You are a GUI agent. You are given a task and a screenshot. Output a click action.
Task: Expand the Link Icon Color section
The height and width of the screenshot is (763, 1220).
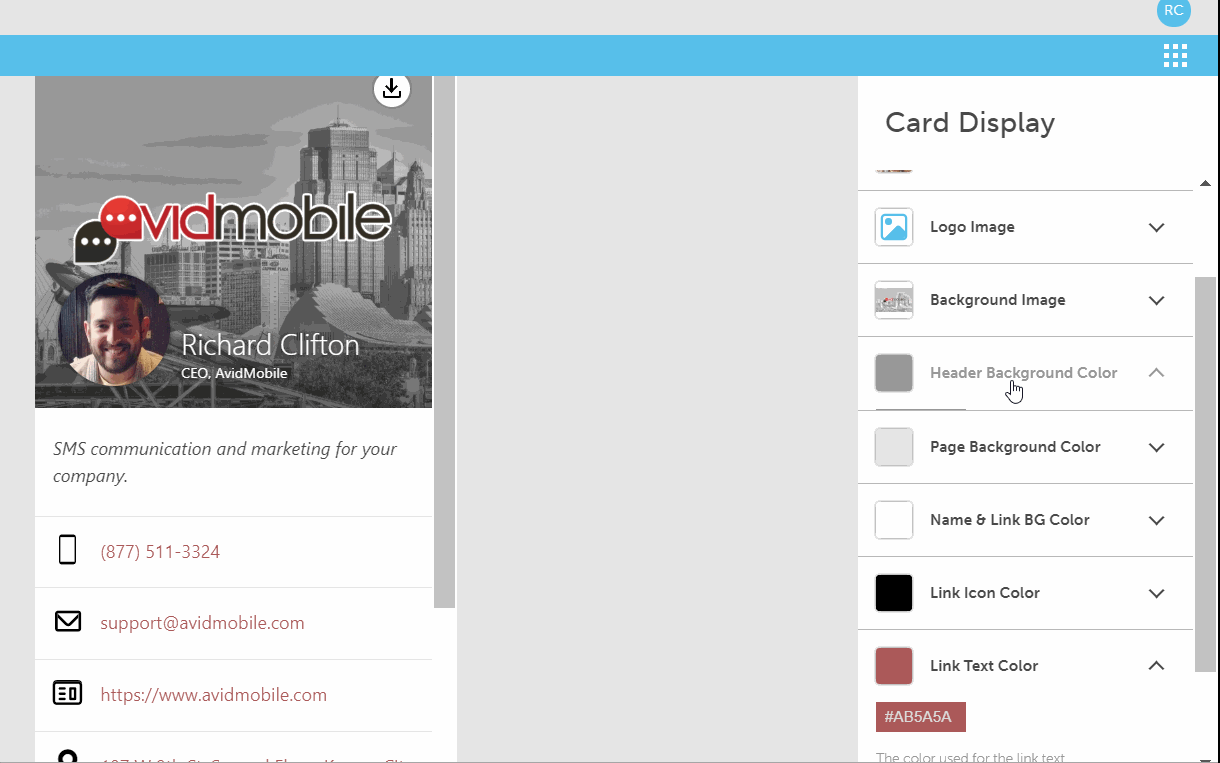click(x=1156, y=593)
